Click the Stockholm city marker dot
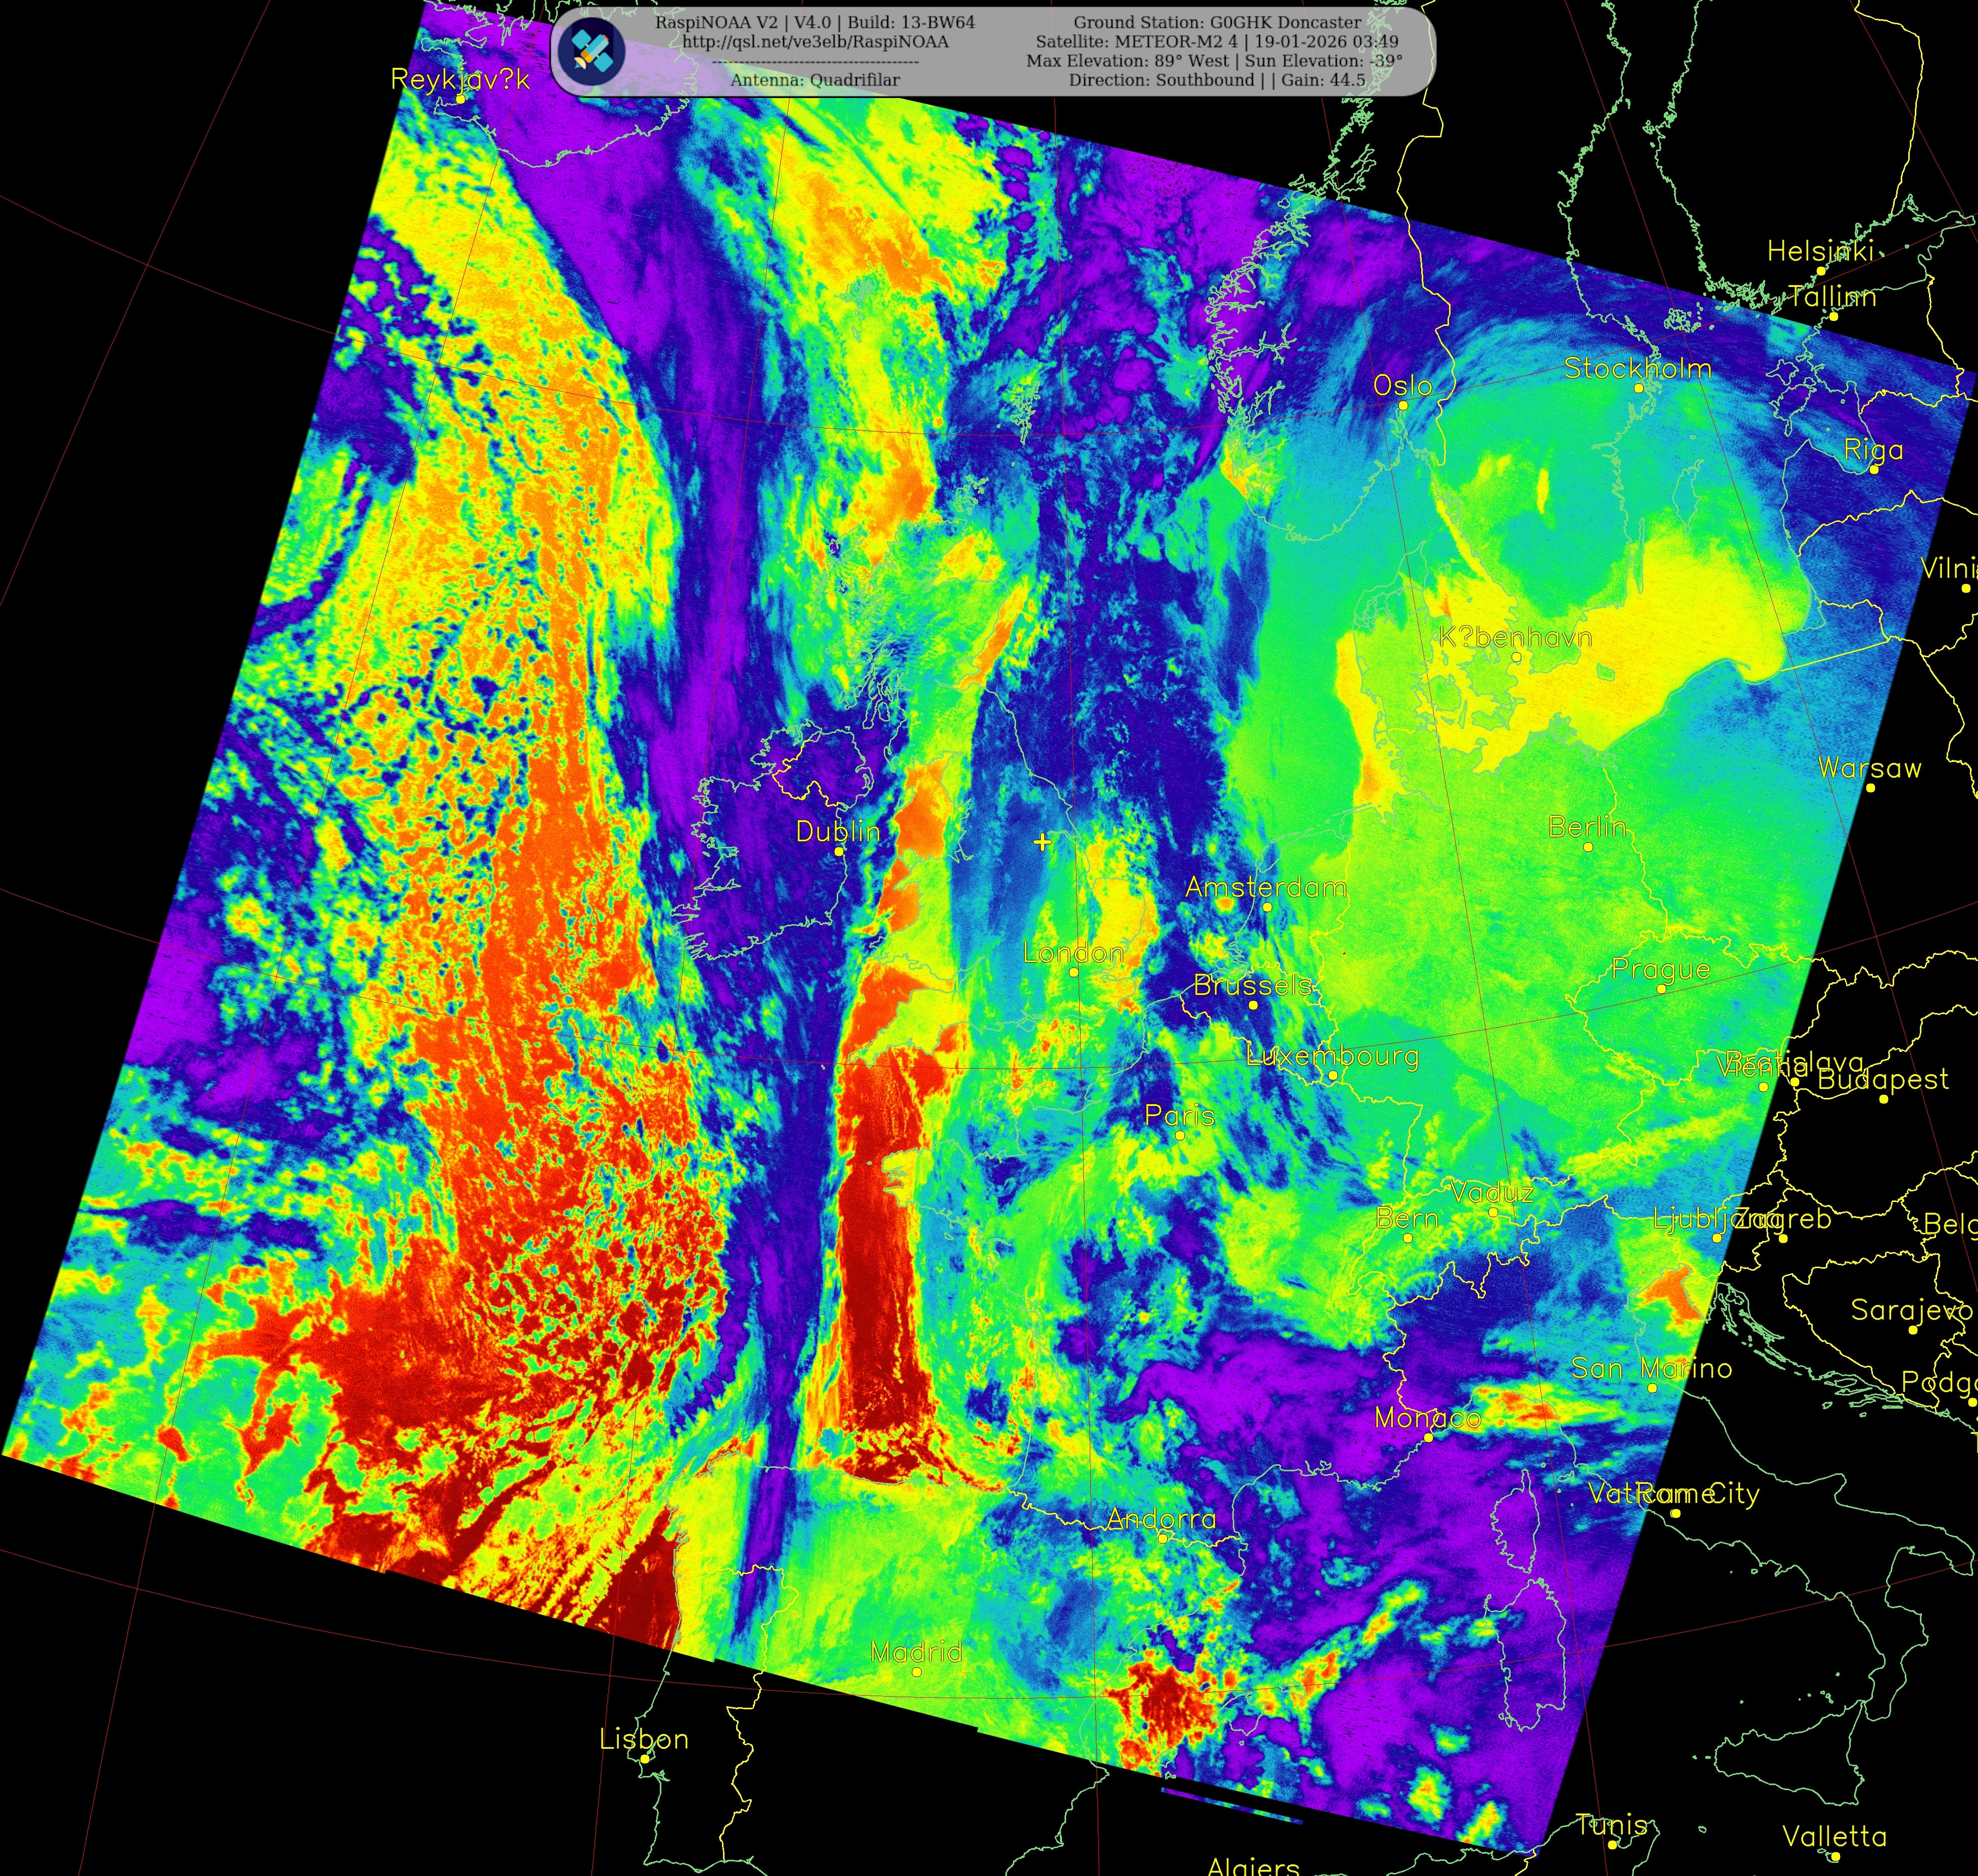This screenshot has width=1978, height=1876. pos(1638,388)
